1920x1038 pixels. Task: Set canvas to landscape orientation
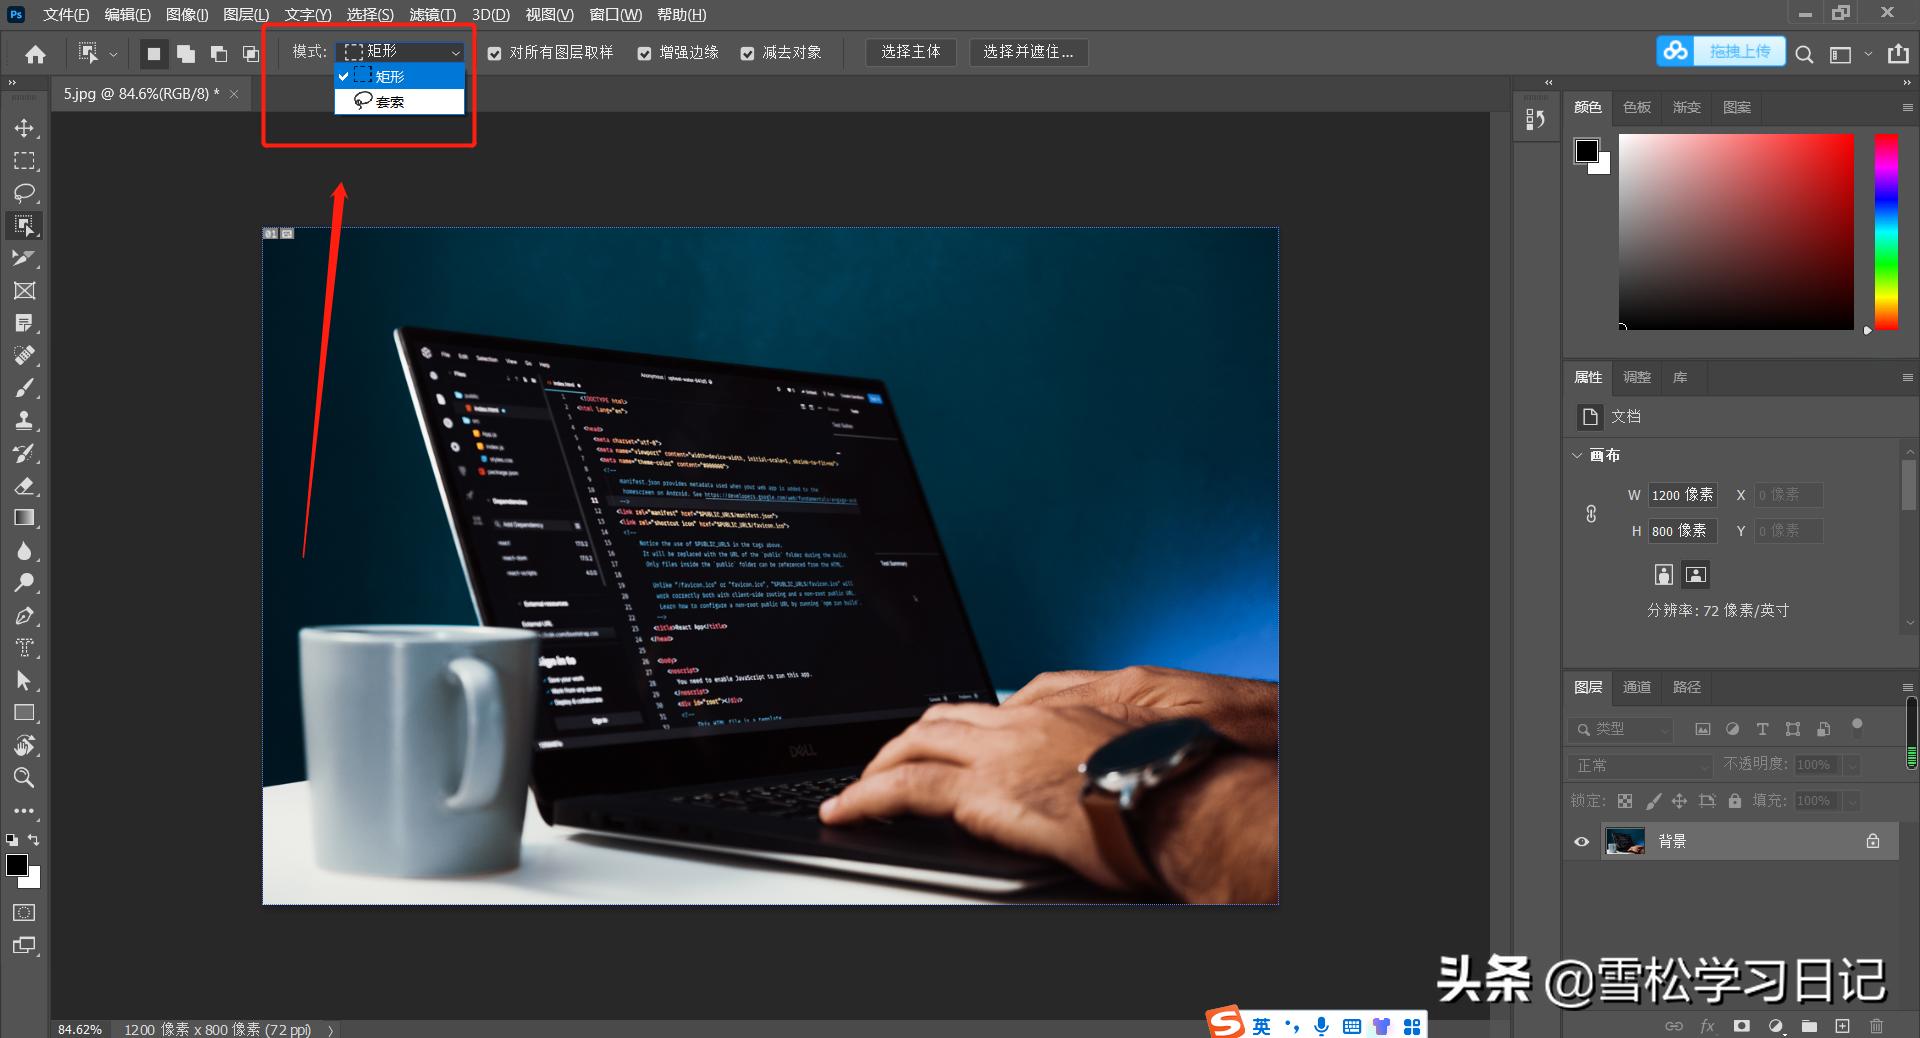click(x=1696, y=574)
